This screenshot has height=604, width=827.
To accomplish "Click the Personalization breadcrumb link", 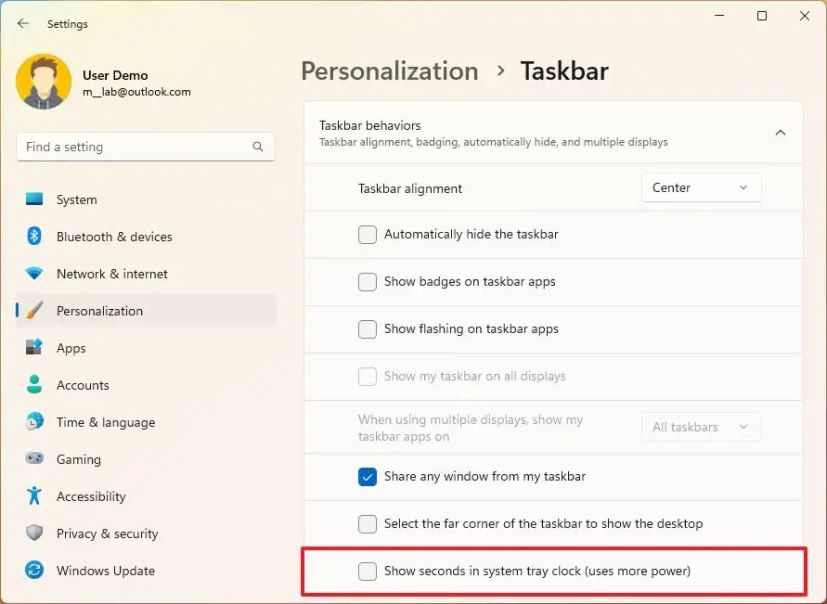I will pos(389,72).
